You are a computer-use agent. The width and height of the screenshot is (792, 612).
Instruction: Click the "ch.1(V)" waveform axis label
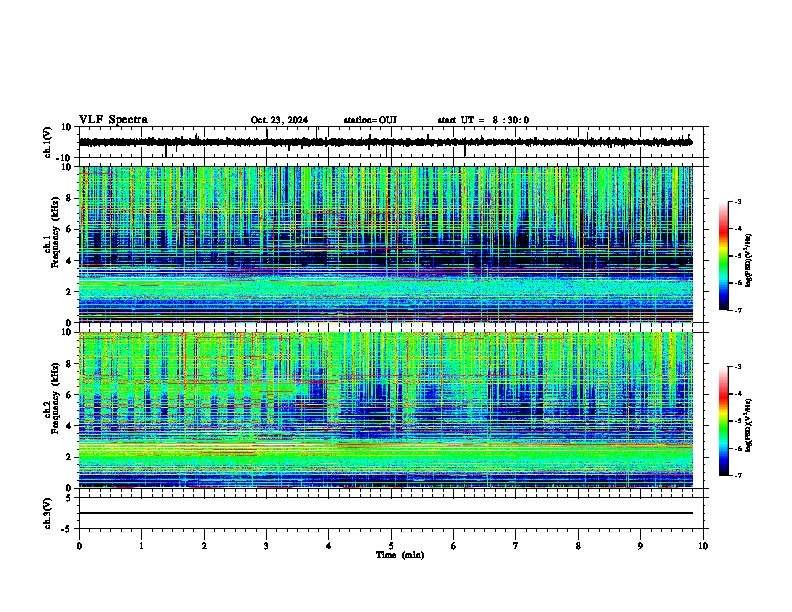48,142
